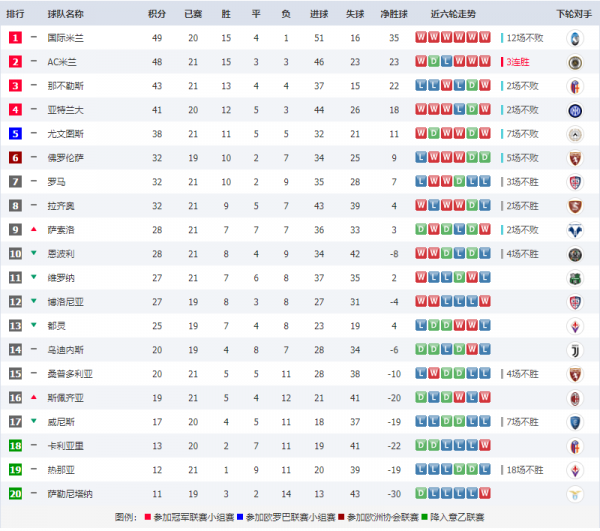Sort by 净胜球 column header
The height and width of the screenshot is (531, 600).
pos(394,14)
